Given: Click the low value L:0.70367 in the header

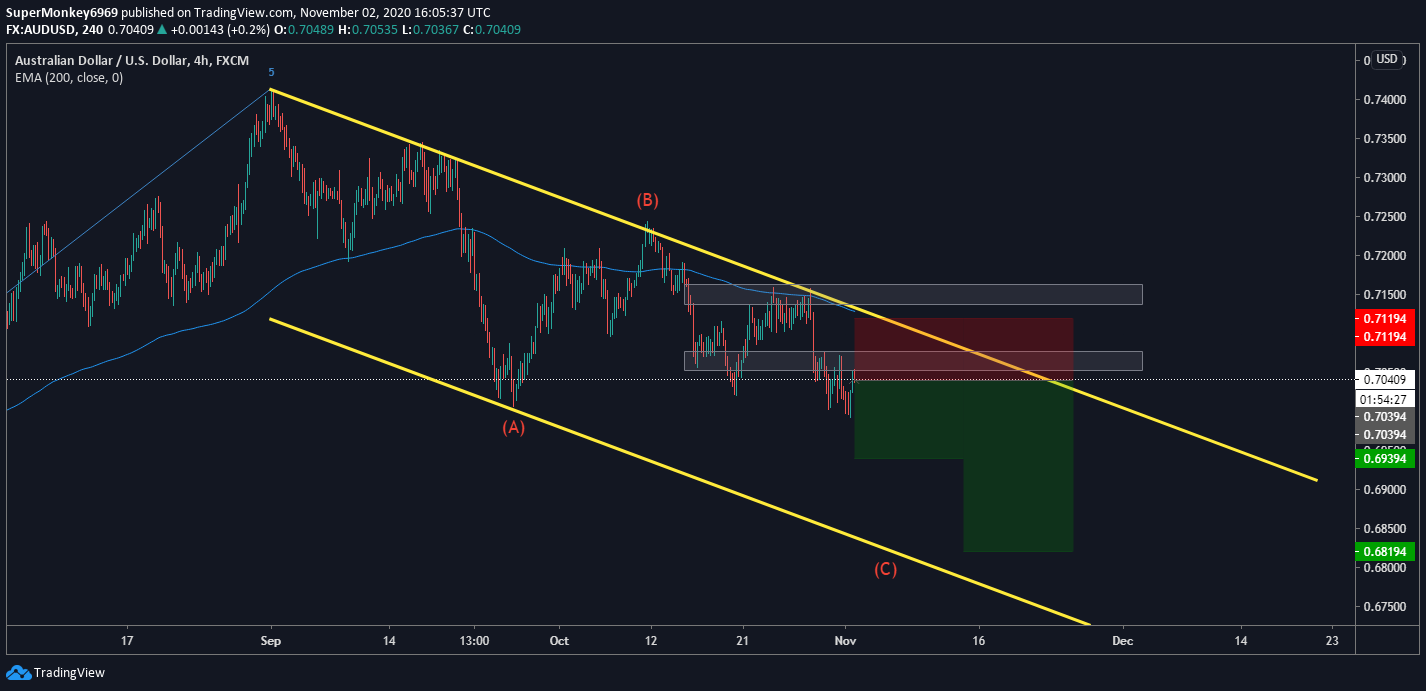Looking at the screenshot, I should point(431,29).
